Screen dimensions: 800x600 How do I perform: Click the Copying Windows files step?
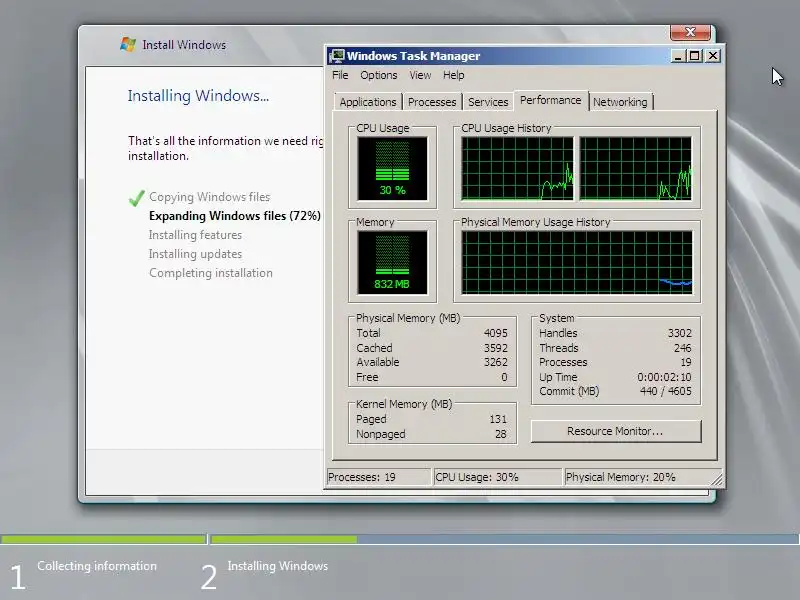pyautogui.click(x=210, y=197)
